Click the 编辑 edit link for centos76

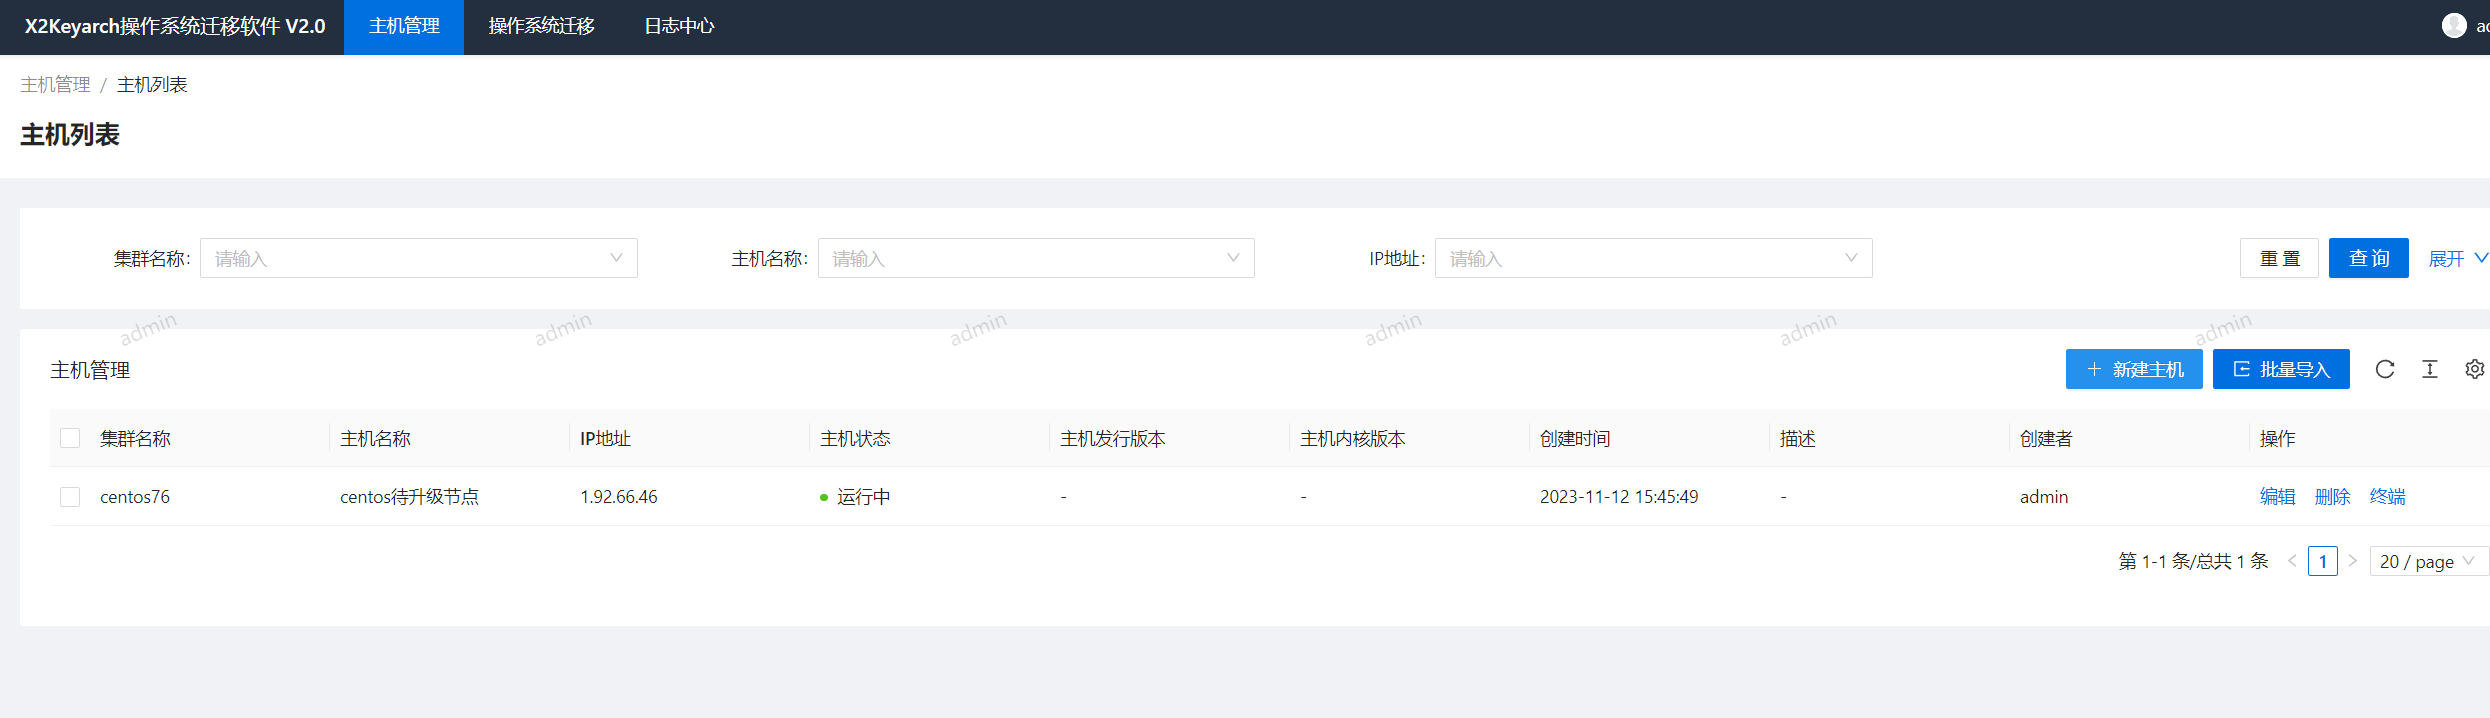click(x=2277, y=497)
